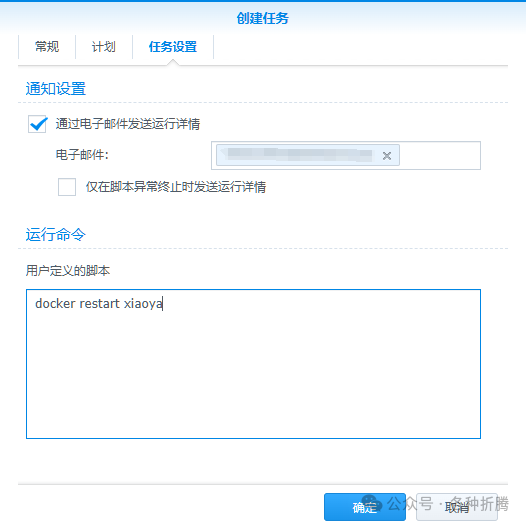The height and width of the screenshot is (525, 526).
Task: Click the 运行命令 section heading
Action: 56,234
